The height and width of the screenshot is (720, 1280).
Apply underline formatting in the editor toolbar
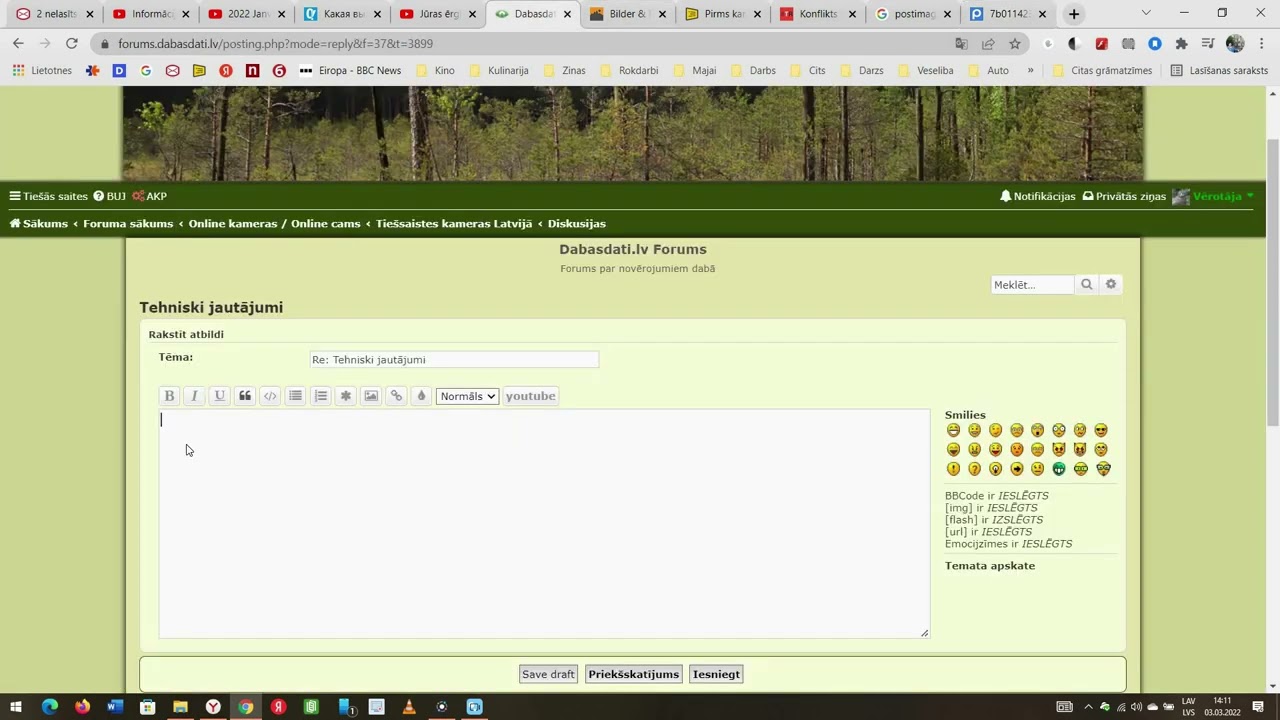point(219,396)
